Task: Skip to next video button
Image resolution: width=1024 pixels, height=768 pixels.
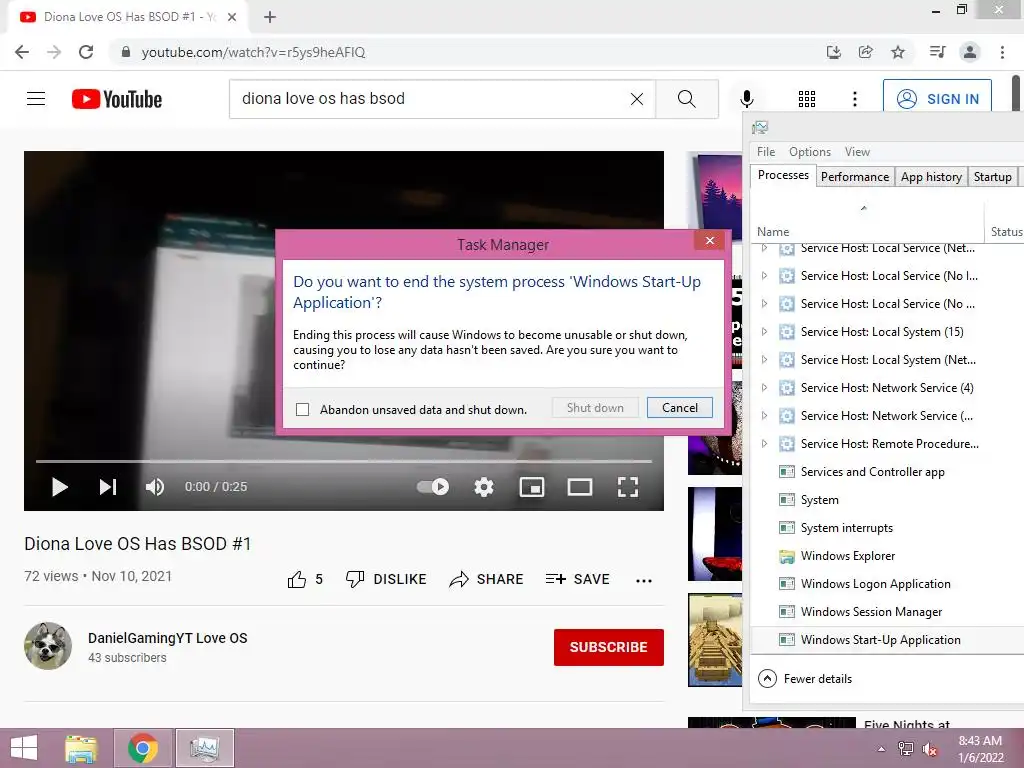Action: [x=108, y=487]
